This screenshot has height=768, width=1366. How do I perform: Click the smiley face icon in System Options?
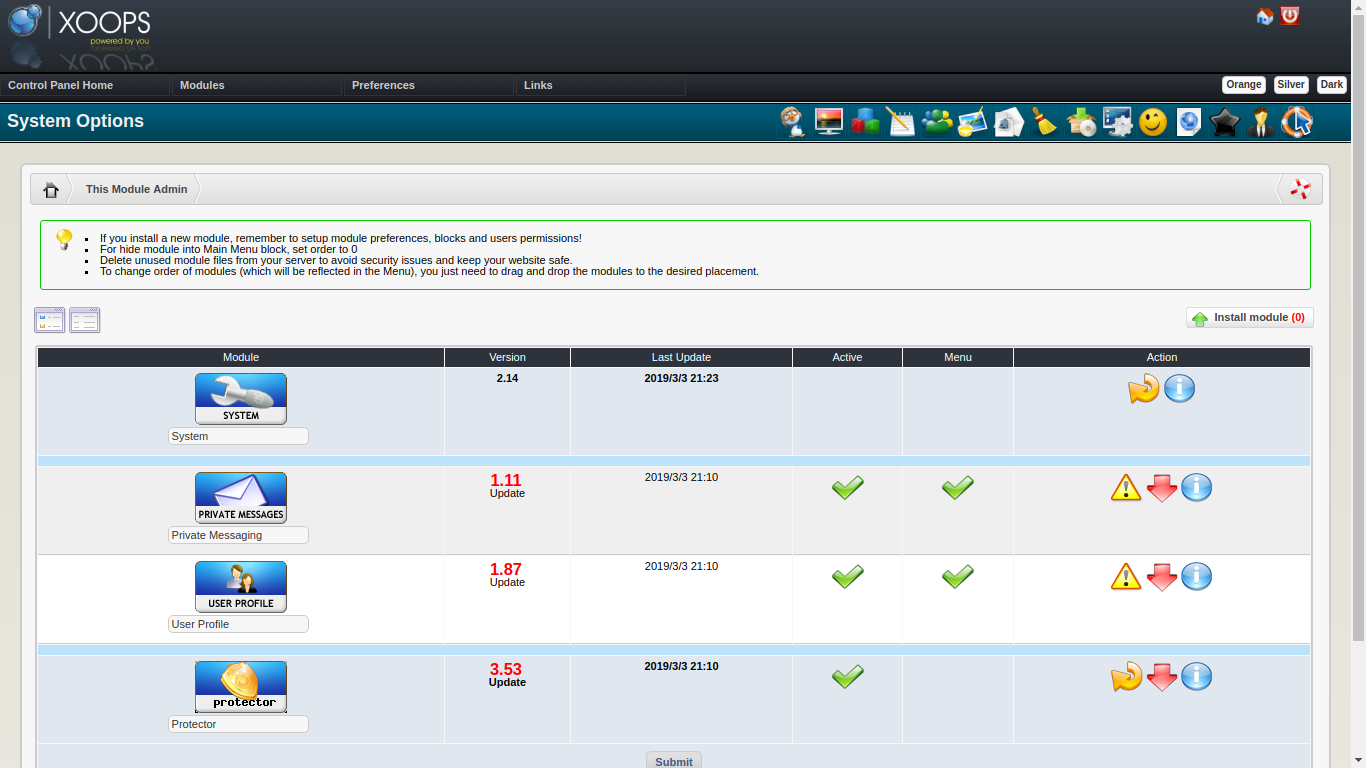pyautogui.click(x=1153, y=122)
